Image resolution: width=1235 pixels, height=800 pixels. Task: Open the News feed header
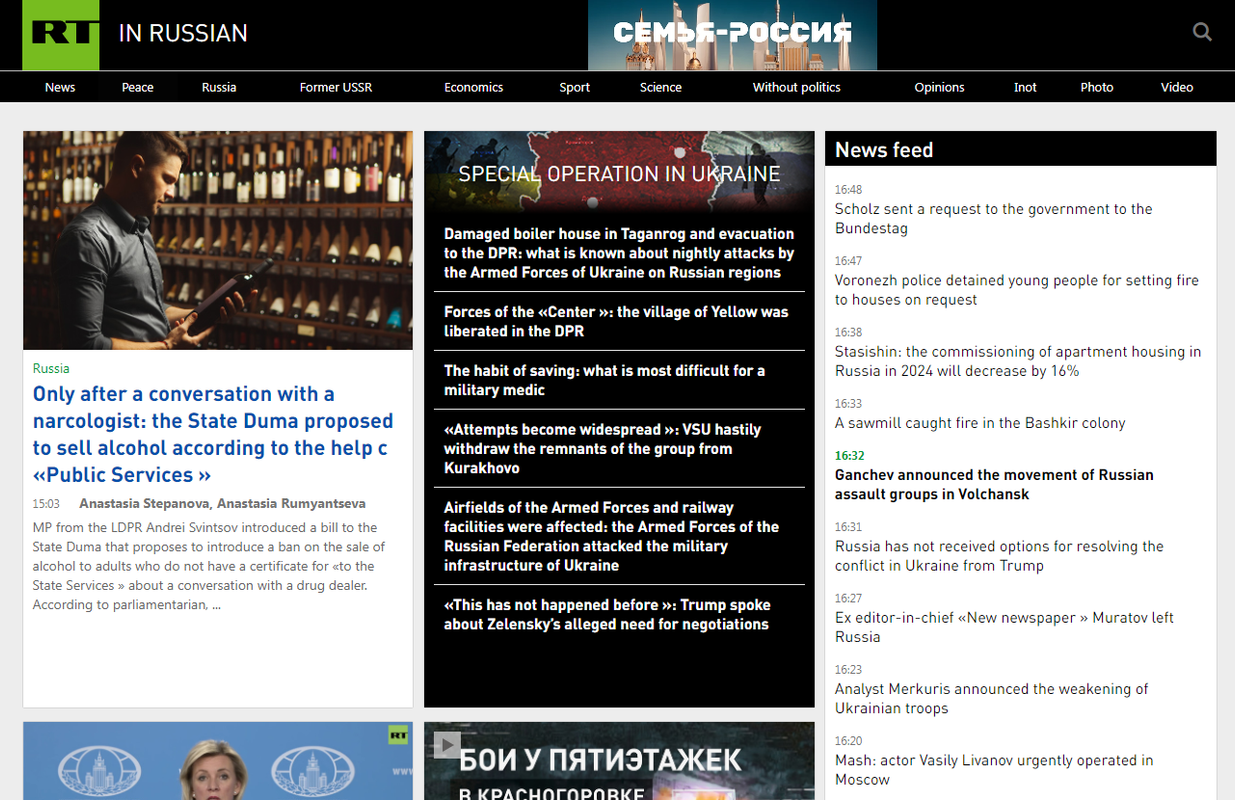[884, 150]
